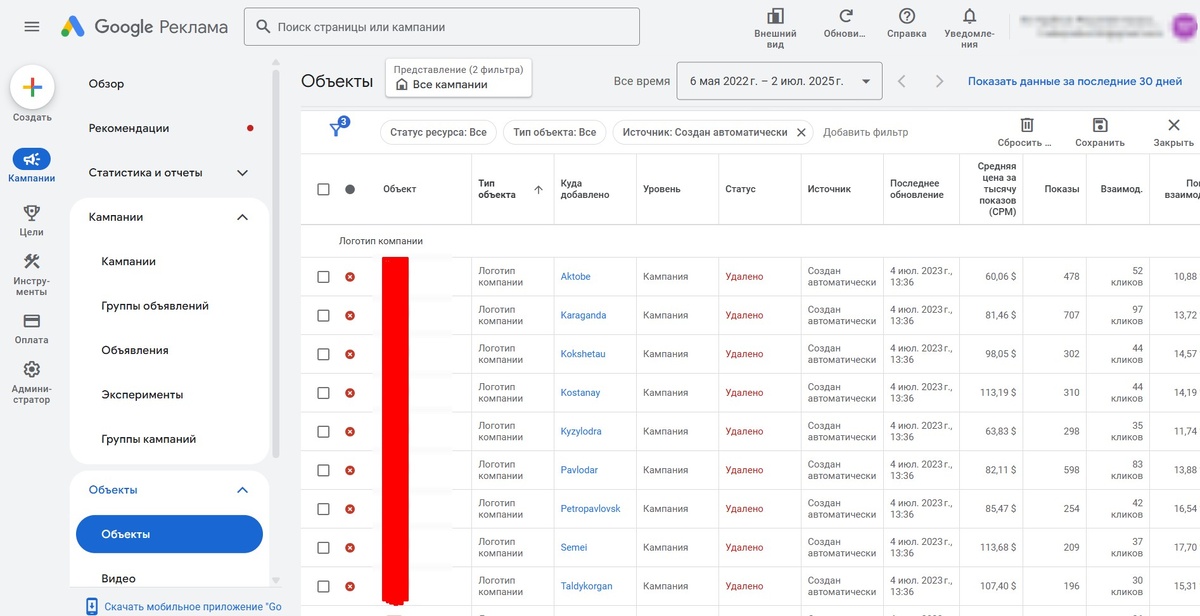Image resolution: width=1200 pixels, height=616 pixels.
Task: Collapse the Кампании sidebar section
Action: coord(242,217)
